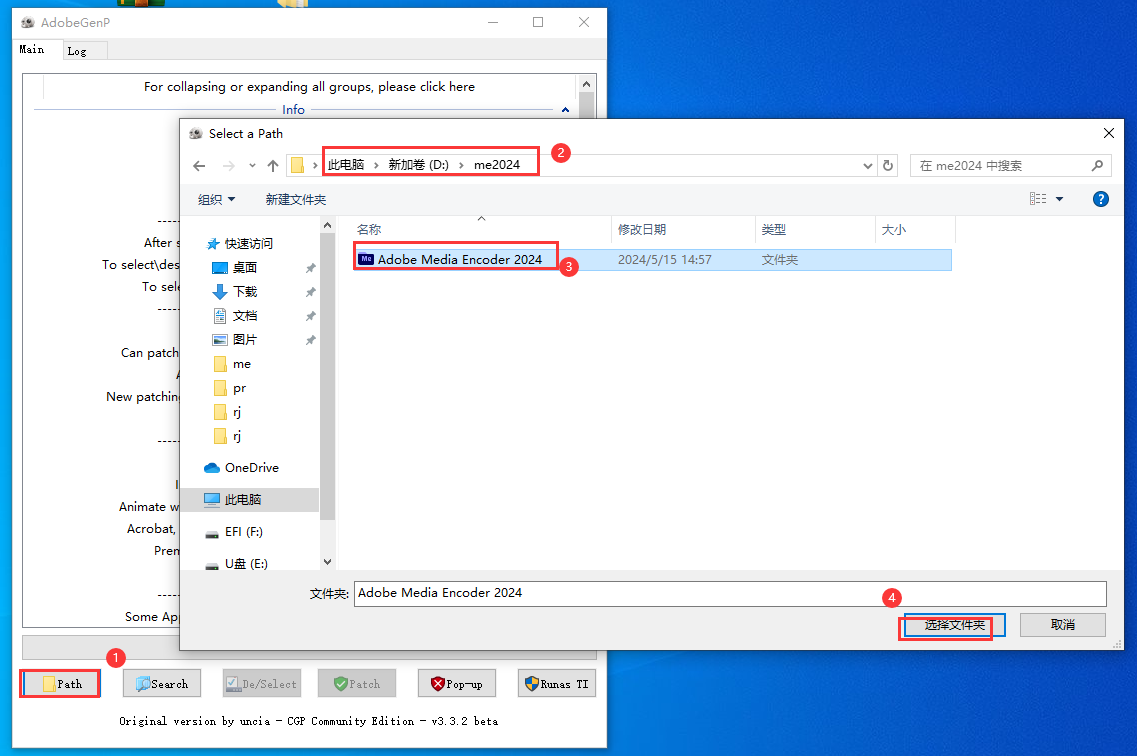Sort by the 大小 column header
The width and height of the screenshot is (1137, 756).
click(x=915, y=230)
